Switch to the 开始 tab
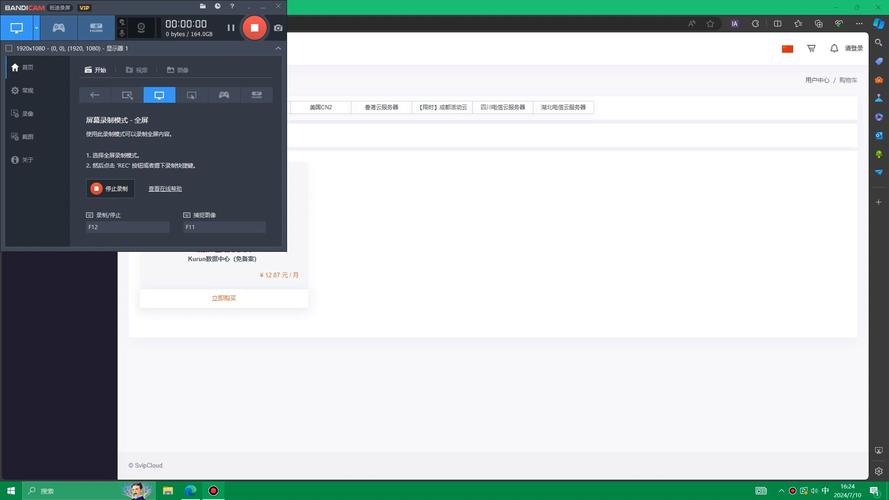Screen dimensions: 889x500 pos(96,70)
